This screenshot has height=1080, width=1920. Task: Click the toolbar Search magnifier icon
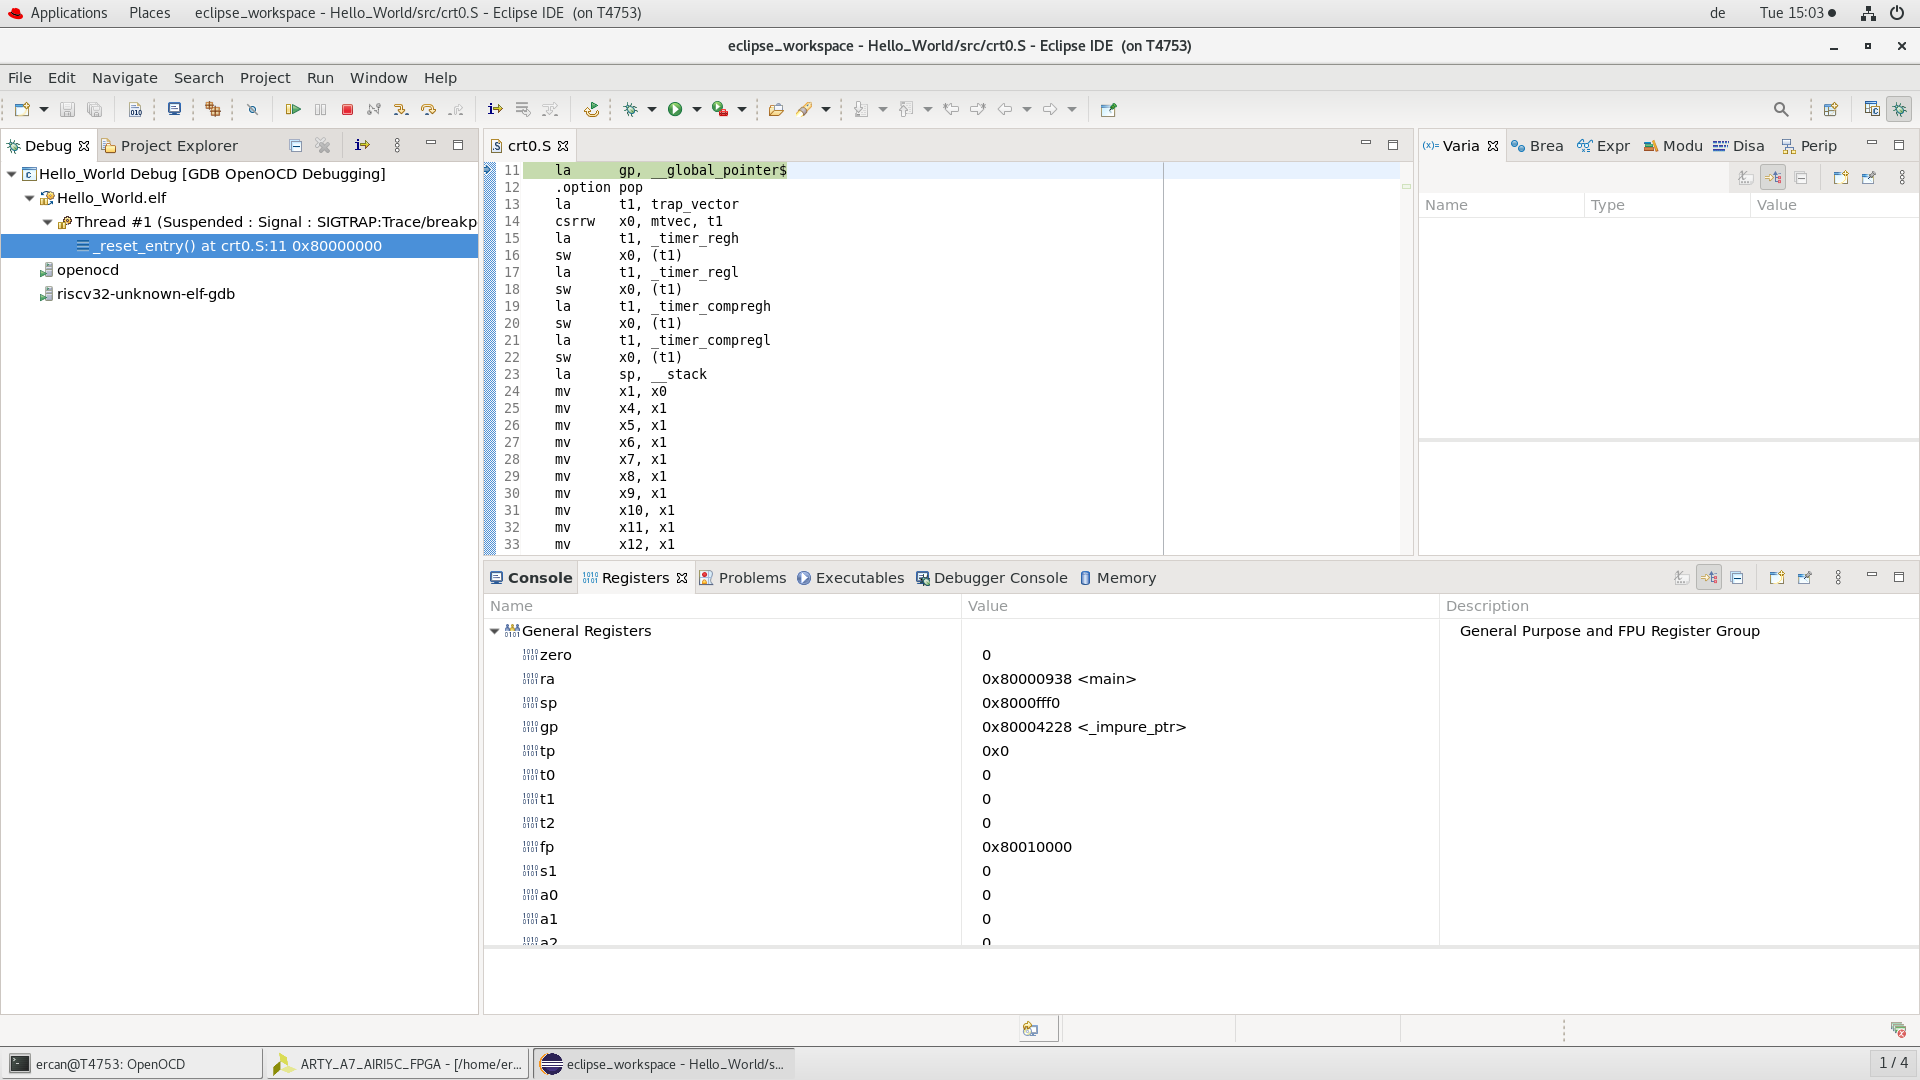1781,109
